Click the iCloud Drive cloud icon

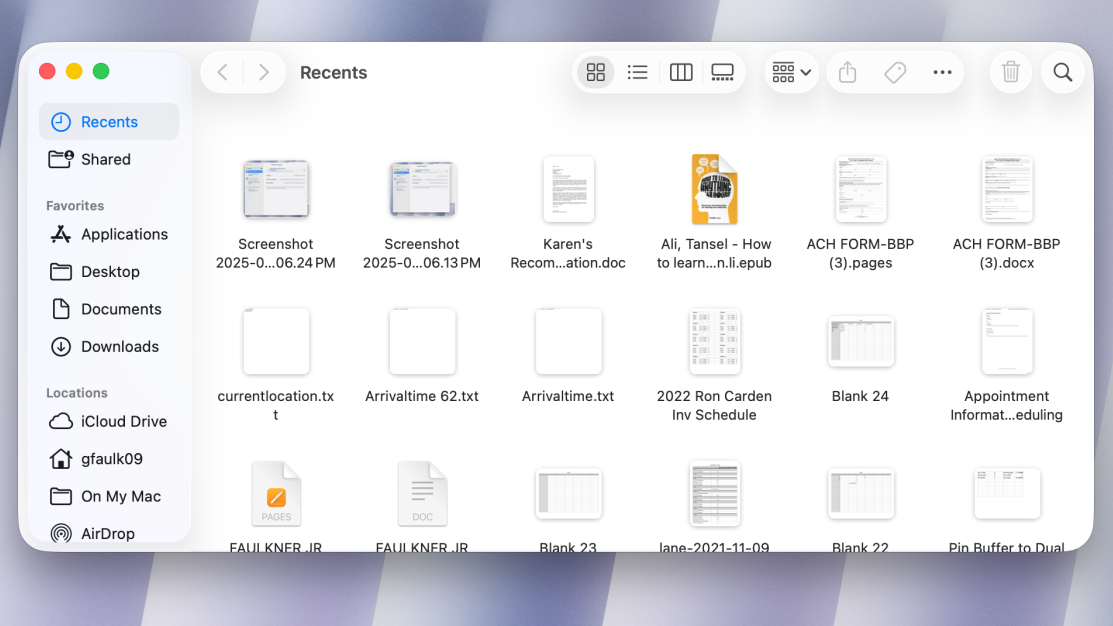(x=61, y=422)
